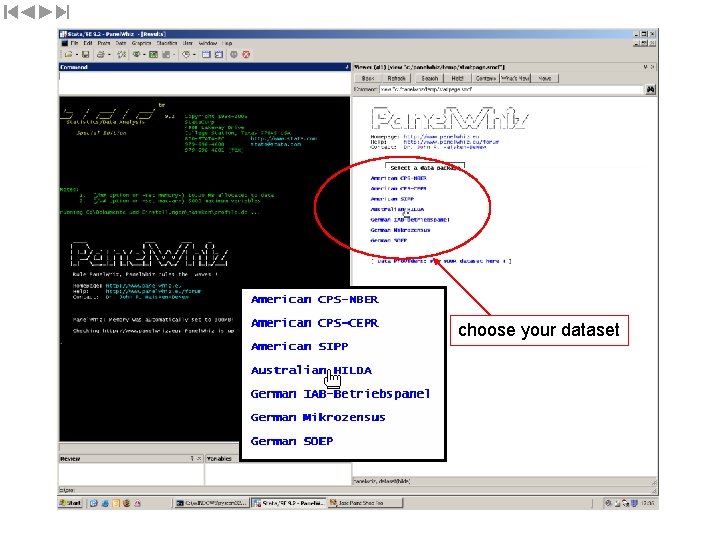Open the File menu
Screen dimensions: 720x540
pyautogui.click(x=74, y=43)
